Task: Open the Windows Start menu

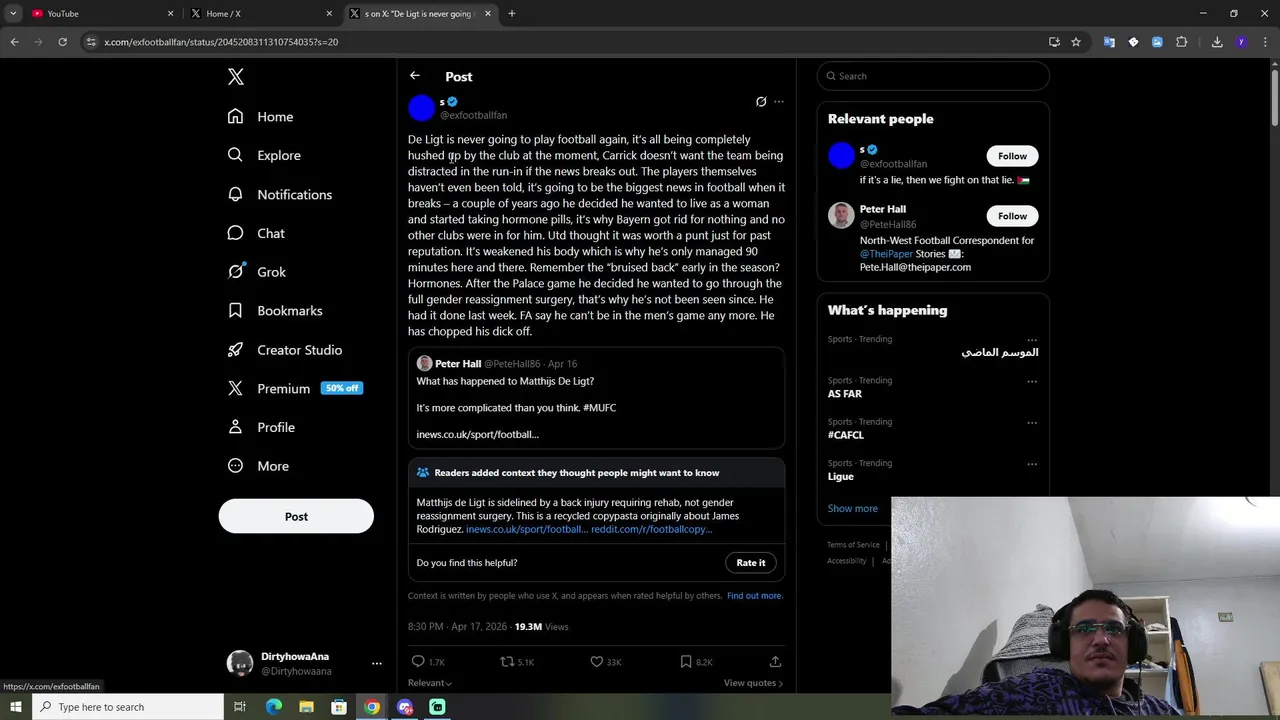Action: pyautogui.click(x=15, y=707)
